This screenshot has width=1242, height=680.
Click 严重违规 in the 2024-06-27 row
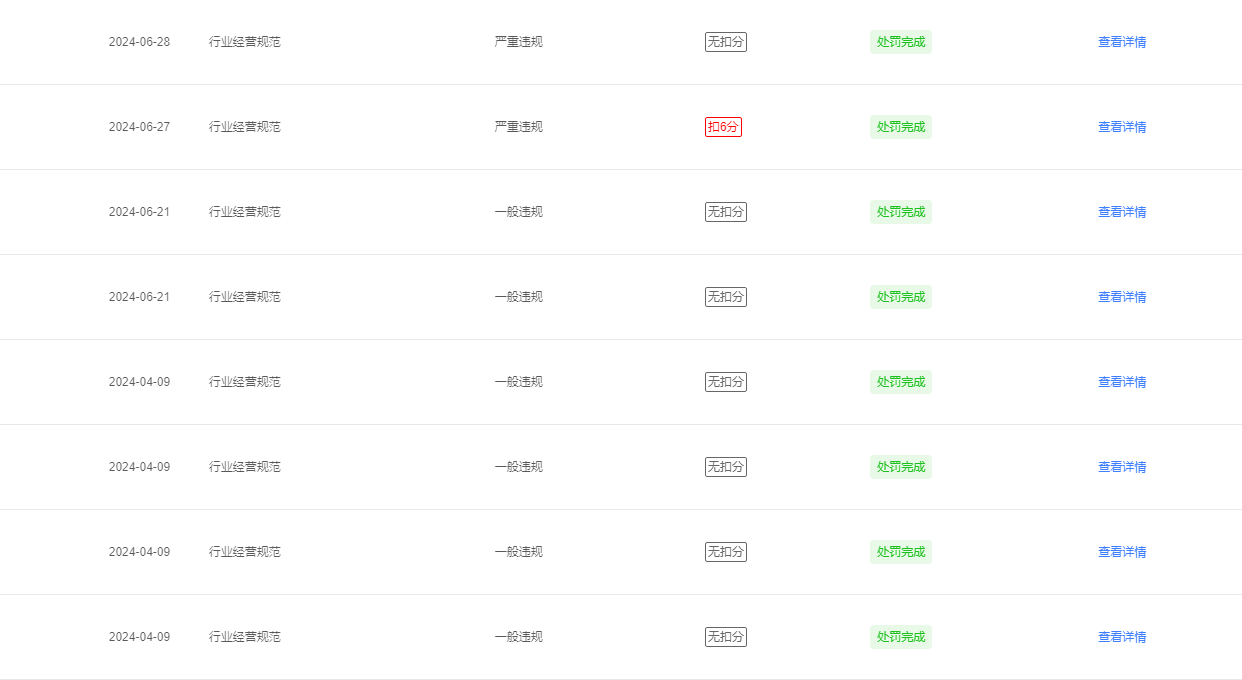pos(519,127)
